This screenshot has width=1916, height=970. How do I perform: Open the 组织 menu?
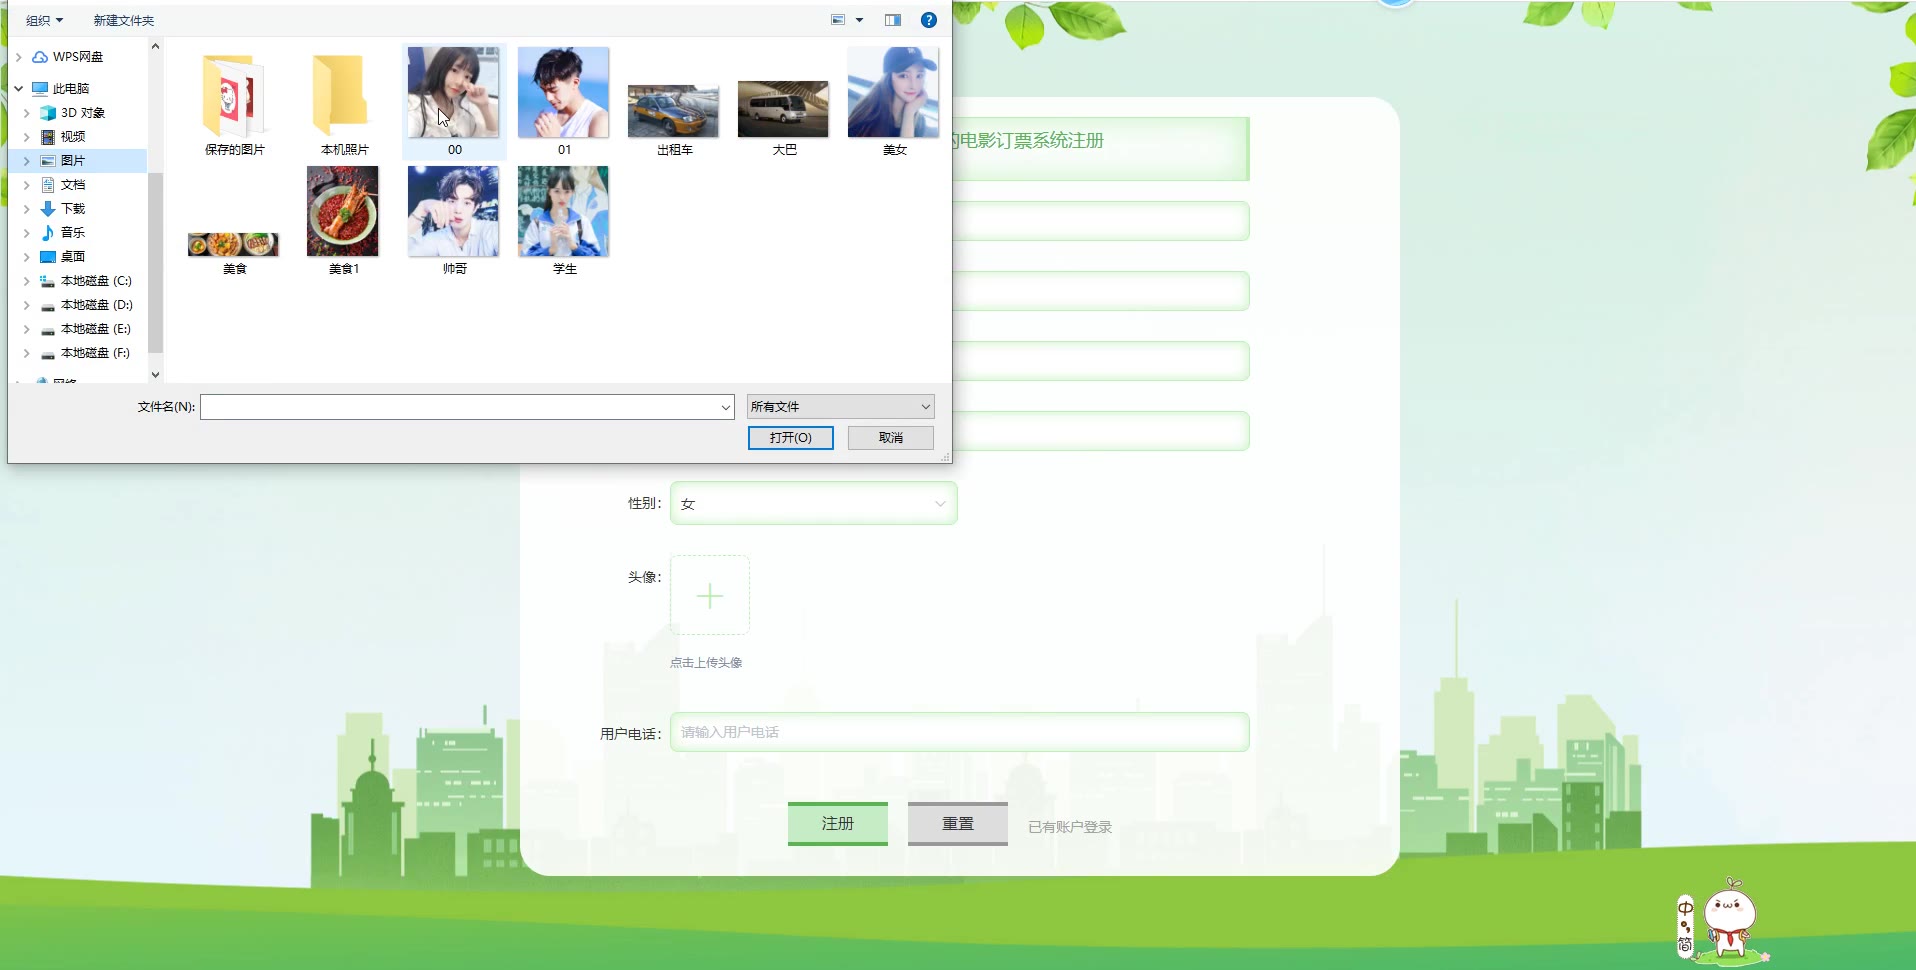[44, 20]
